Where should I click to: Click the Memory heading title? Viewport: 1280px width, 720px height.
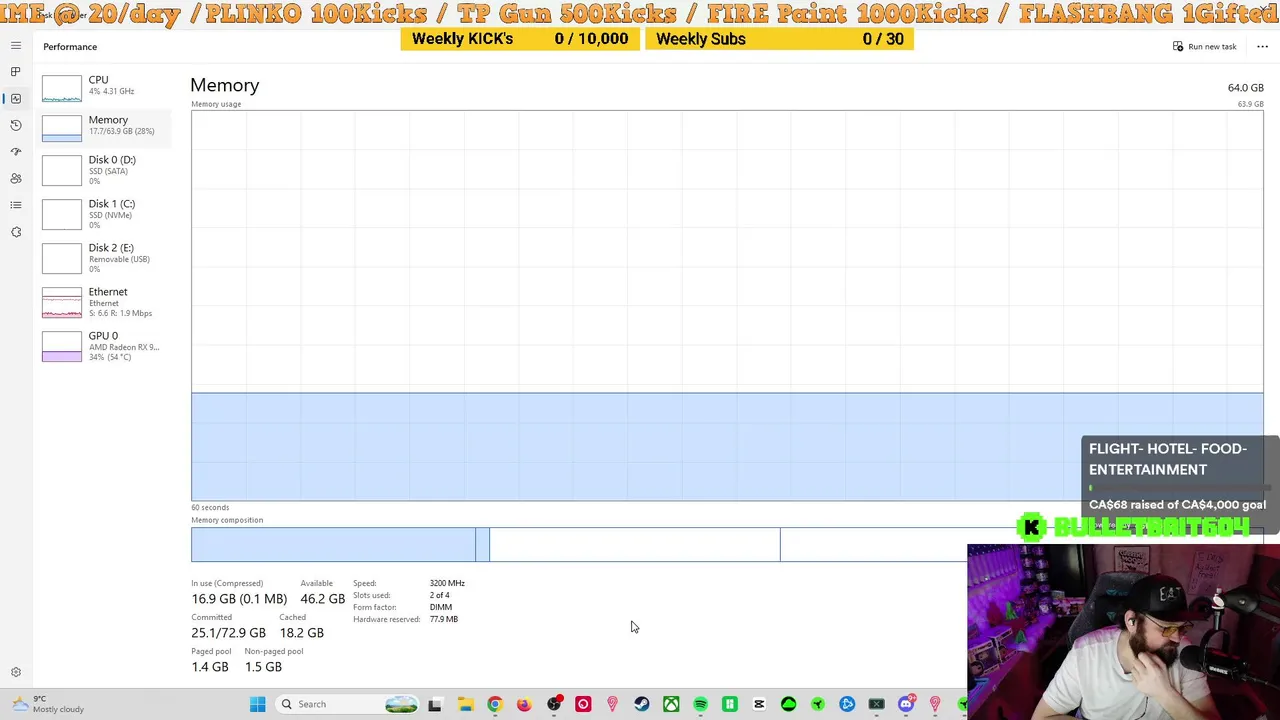225,86
